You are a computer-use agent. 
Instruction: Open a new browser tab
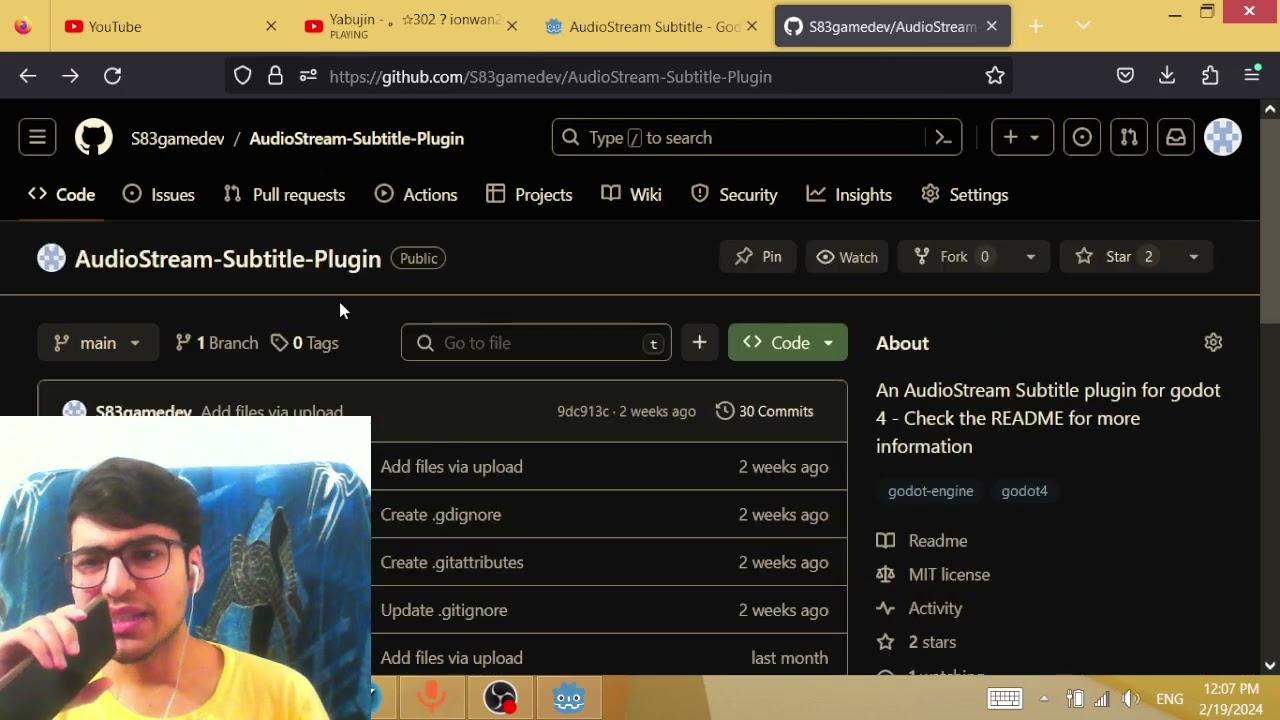1036,27
